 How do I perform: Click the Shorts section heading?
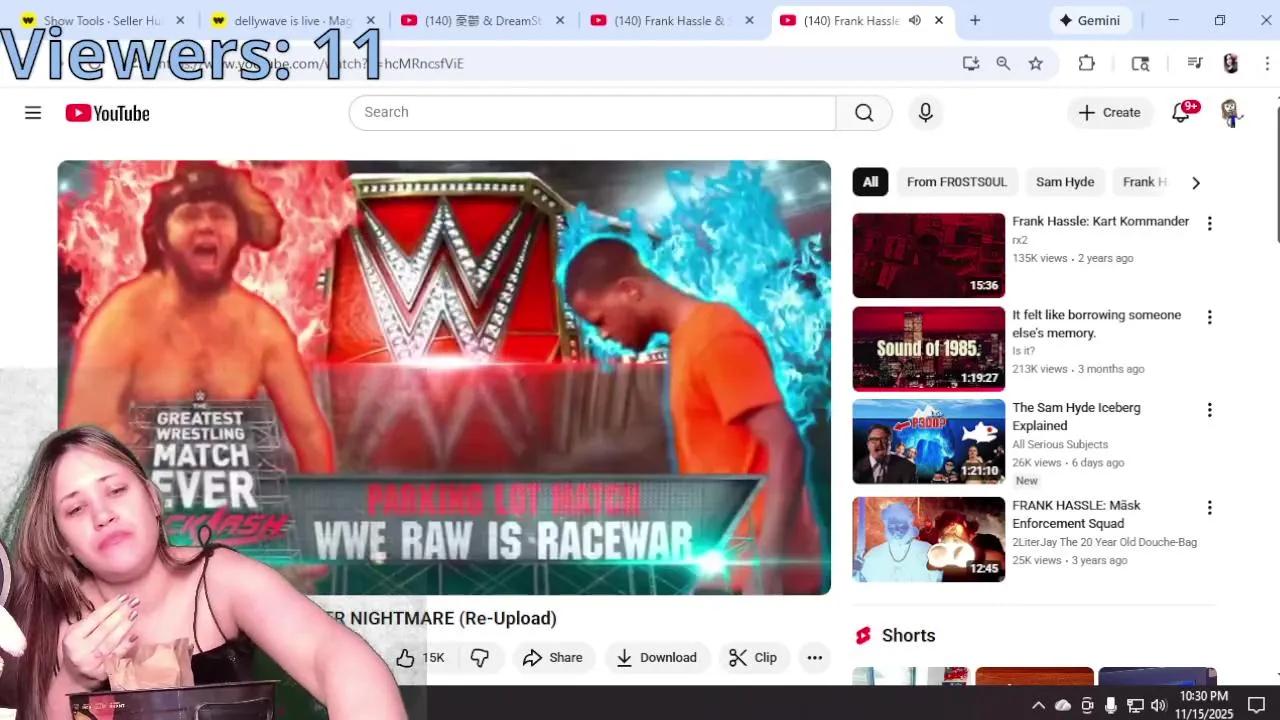(908, 635)
